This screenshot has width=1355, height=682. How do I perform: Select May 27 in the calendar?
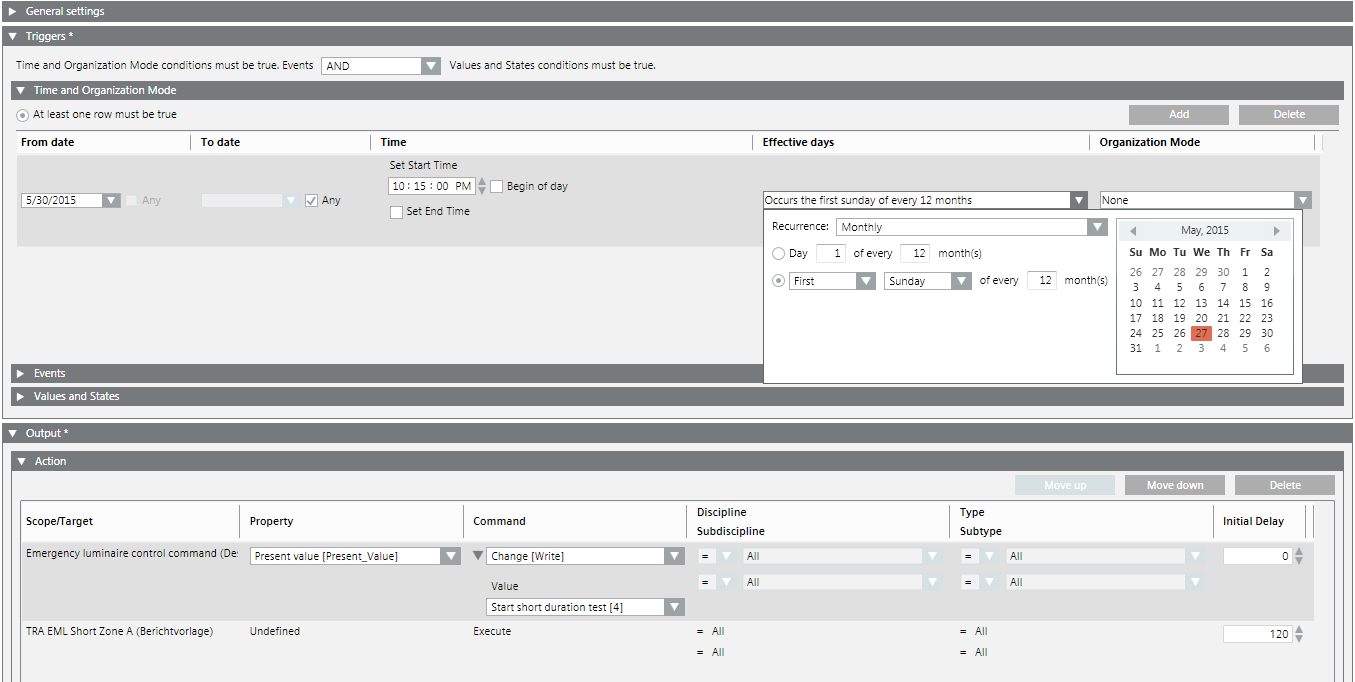(x=1201, y=333)
